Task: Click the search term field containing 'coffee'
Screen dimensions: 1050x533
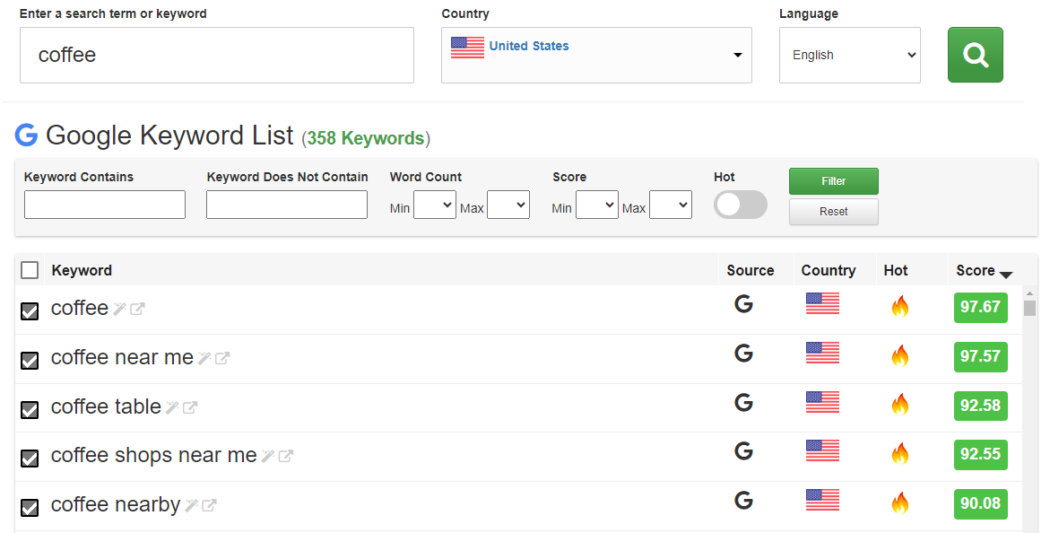Action: tap(217, 55)
